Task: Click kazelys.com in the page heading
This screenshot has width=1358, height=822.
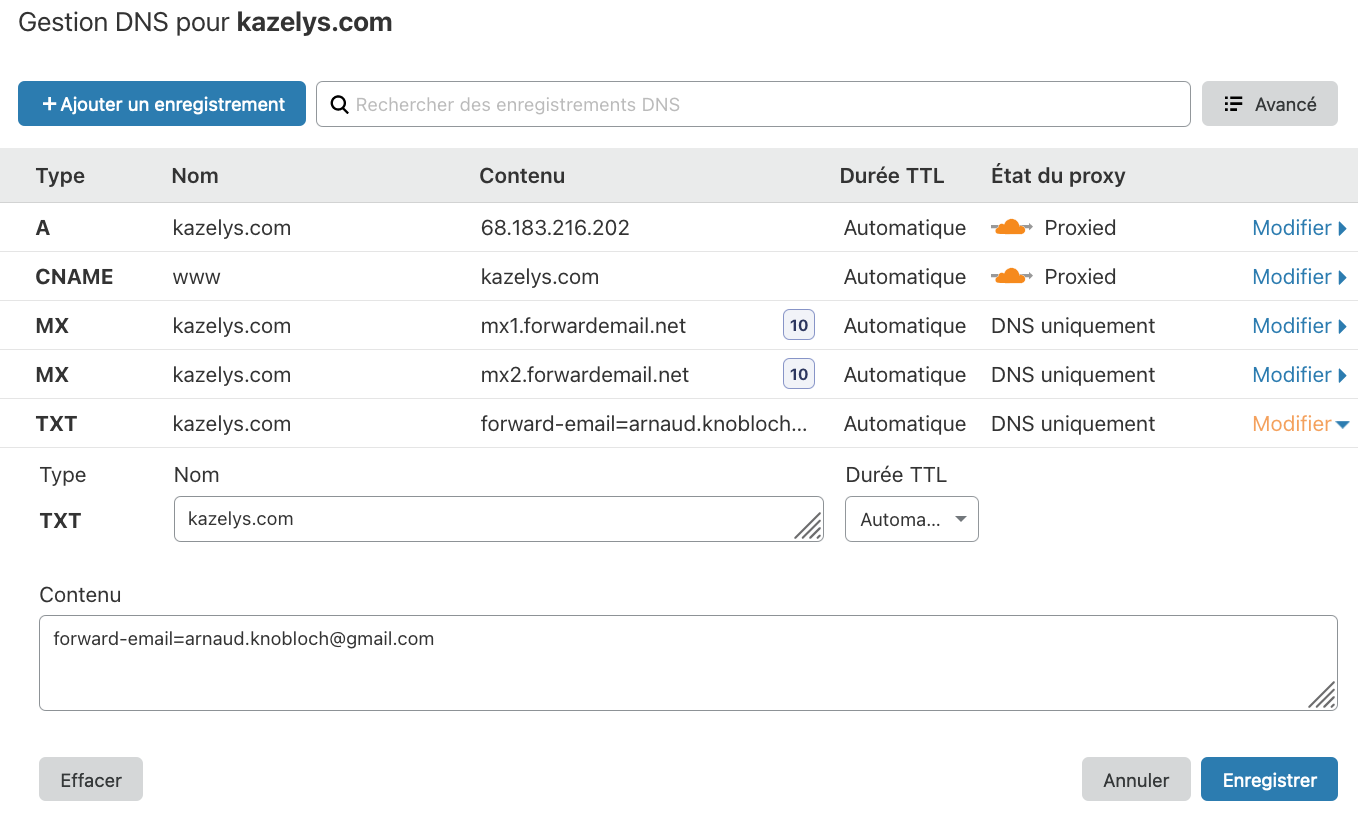Action: coord(314,23)
